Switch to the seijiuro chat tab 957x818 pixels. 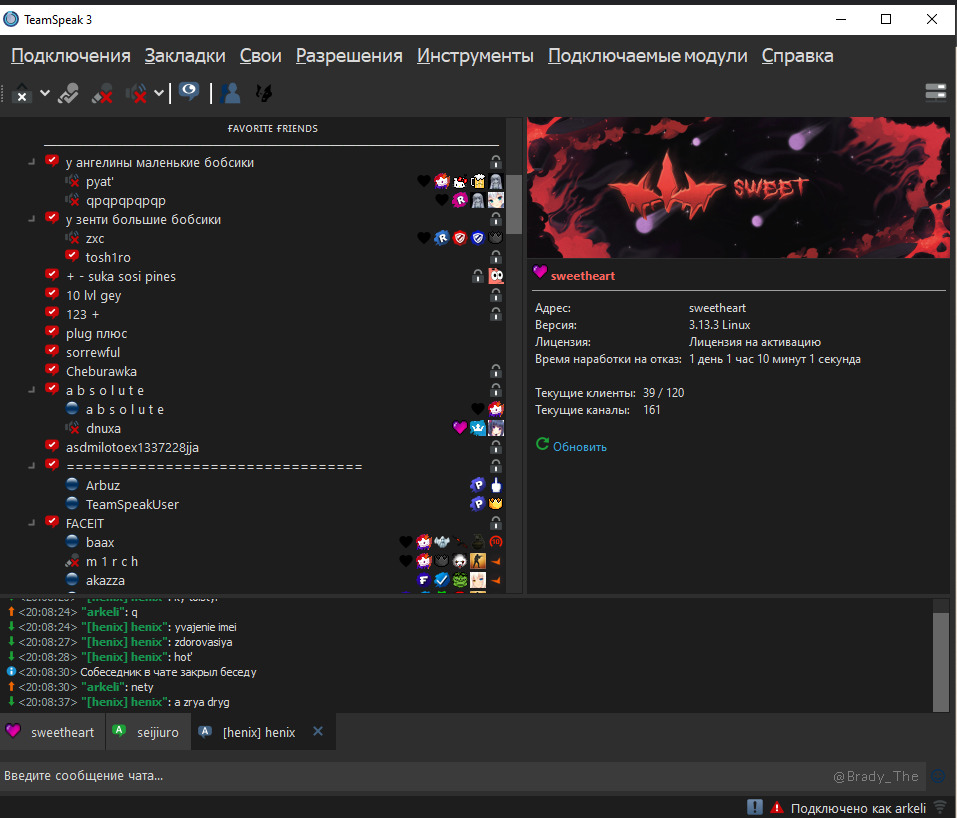pyautogui.click(x=145, y=732)
